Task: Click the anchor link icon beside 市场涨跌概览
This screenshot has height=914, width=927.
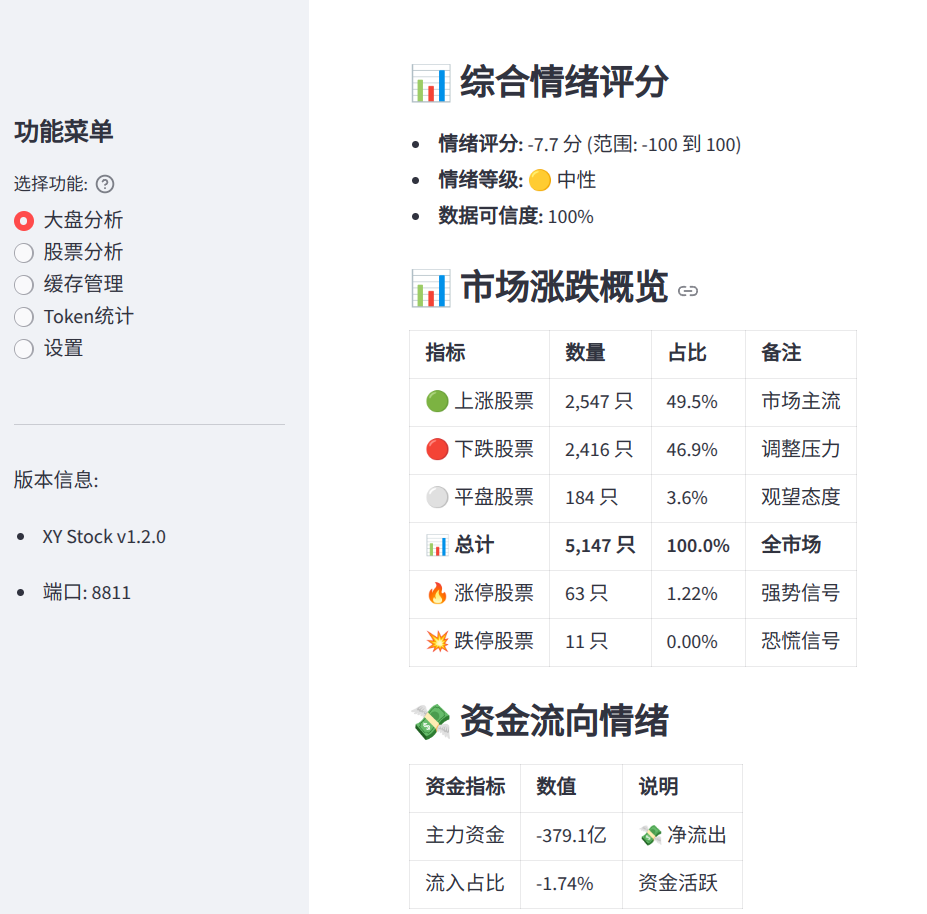Action: click(688, 291)
